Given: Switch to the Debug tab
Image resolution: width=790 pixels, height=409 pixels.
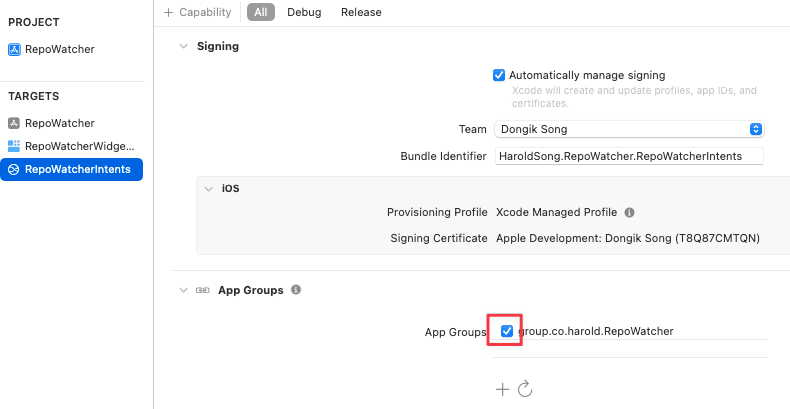Looking at the screenshot, I should (x=304, y=12).
